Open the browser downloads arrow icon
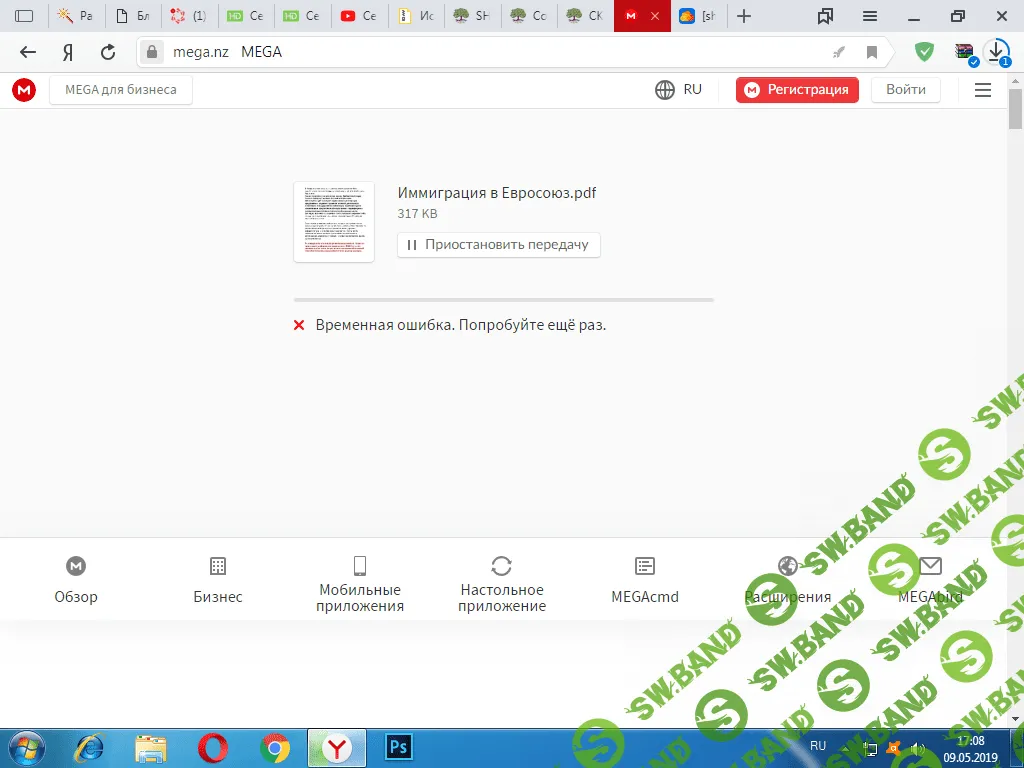 click(997, 52)
